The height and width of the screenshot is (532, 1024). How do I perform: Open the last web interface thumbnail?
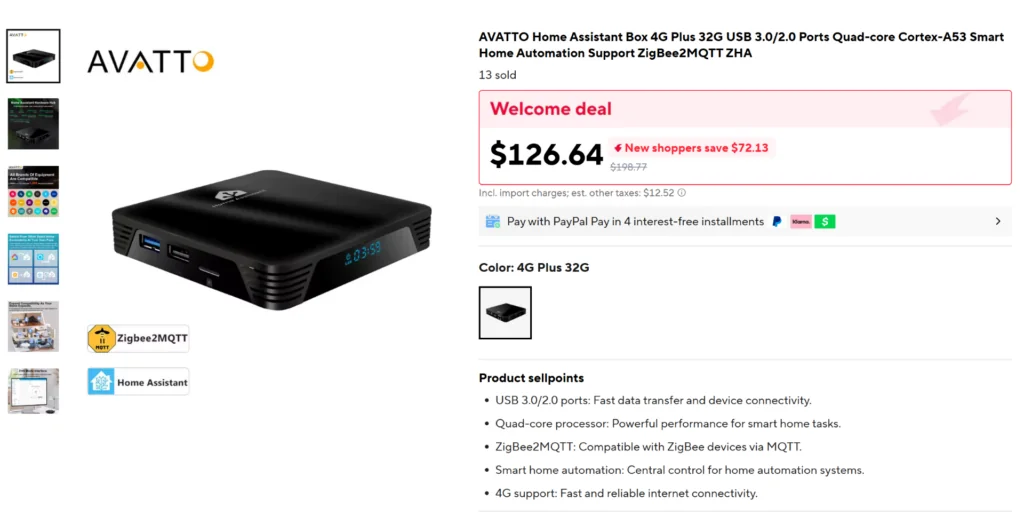(33, 391)
